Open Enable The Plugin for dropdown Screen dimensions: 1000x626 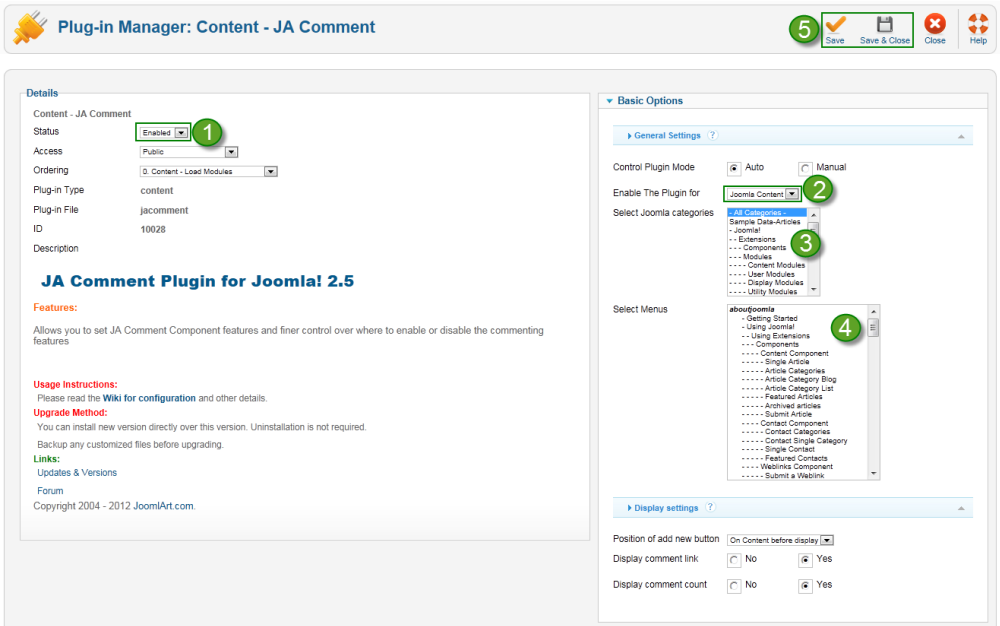763,194
